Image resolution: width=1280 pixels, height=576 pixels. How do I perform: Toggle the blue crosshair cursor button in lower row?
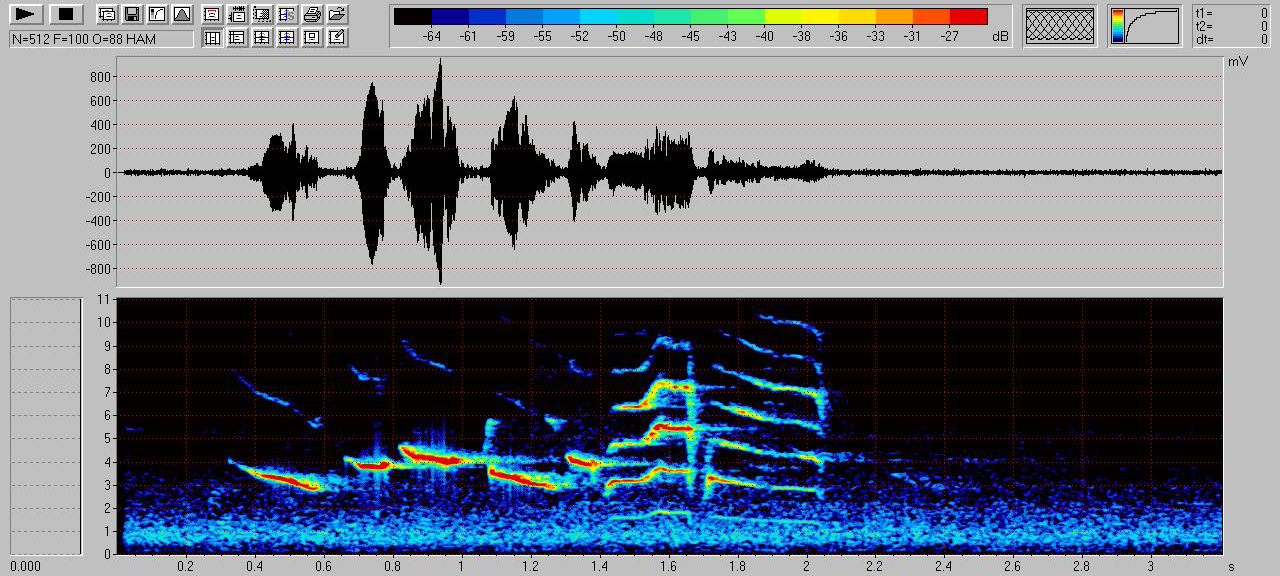287,38
